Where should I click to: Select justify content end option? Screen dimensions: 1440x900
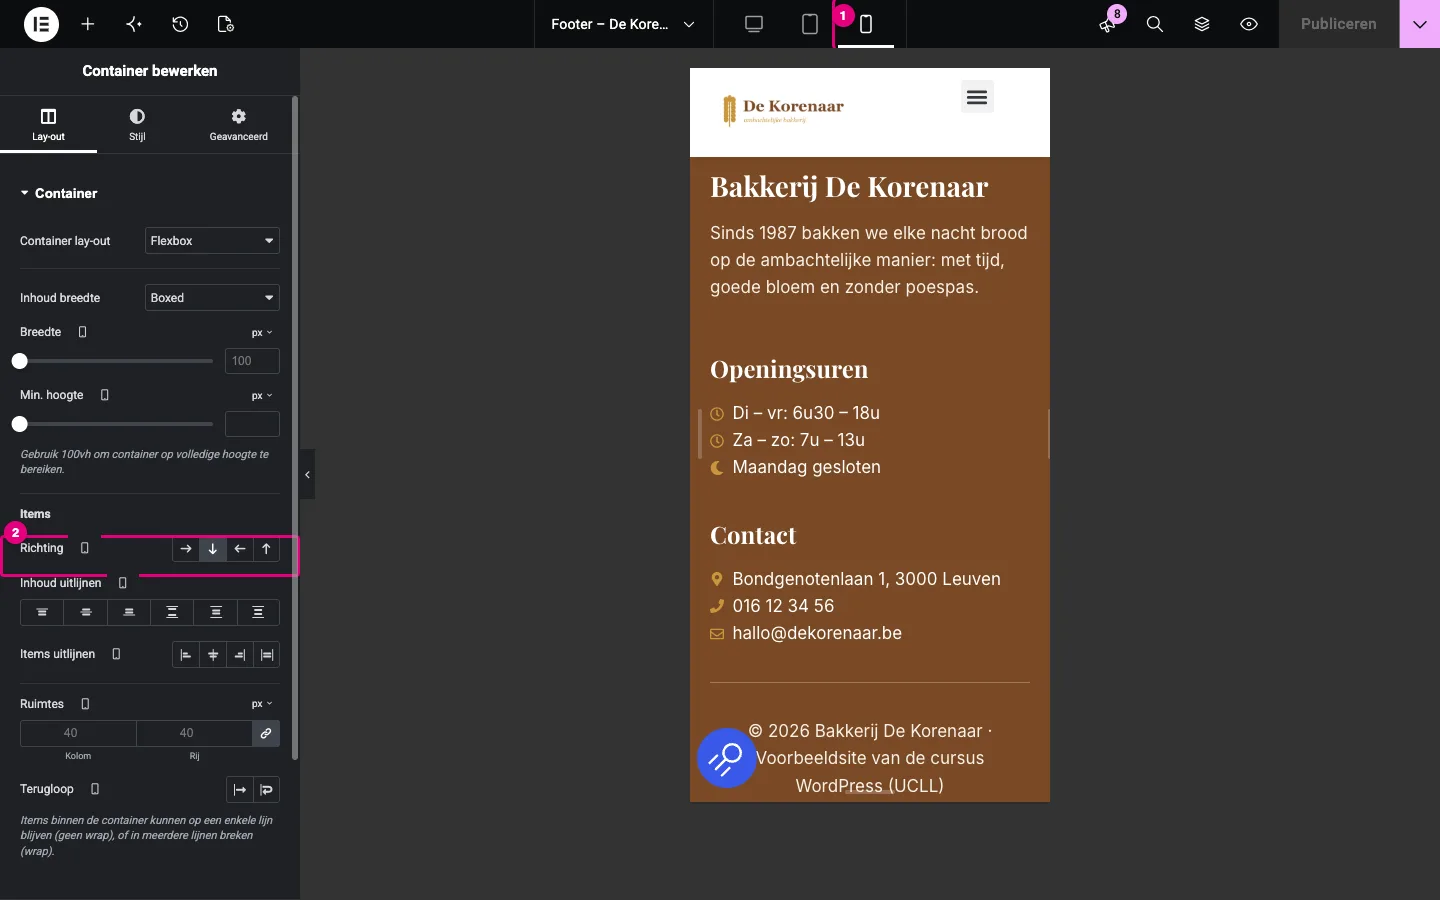coord(129,612)
